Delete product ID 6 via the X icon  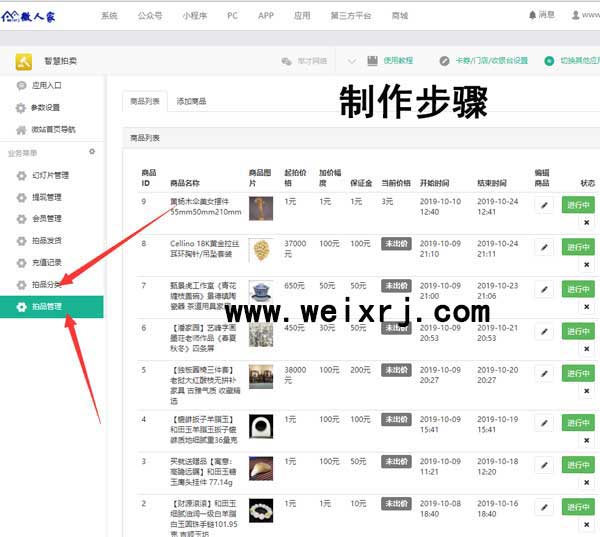pos(586,349)
